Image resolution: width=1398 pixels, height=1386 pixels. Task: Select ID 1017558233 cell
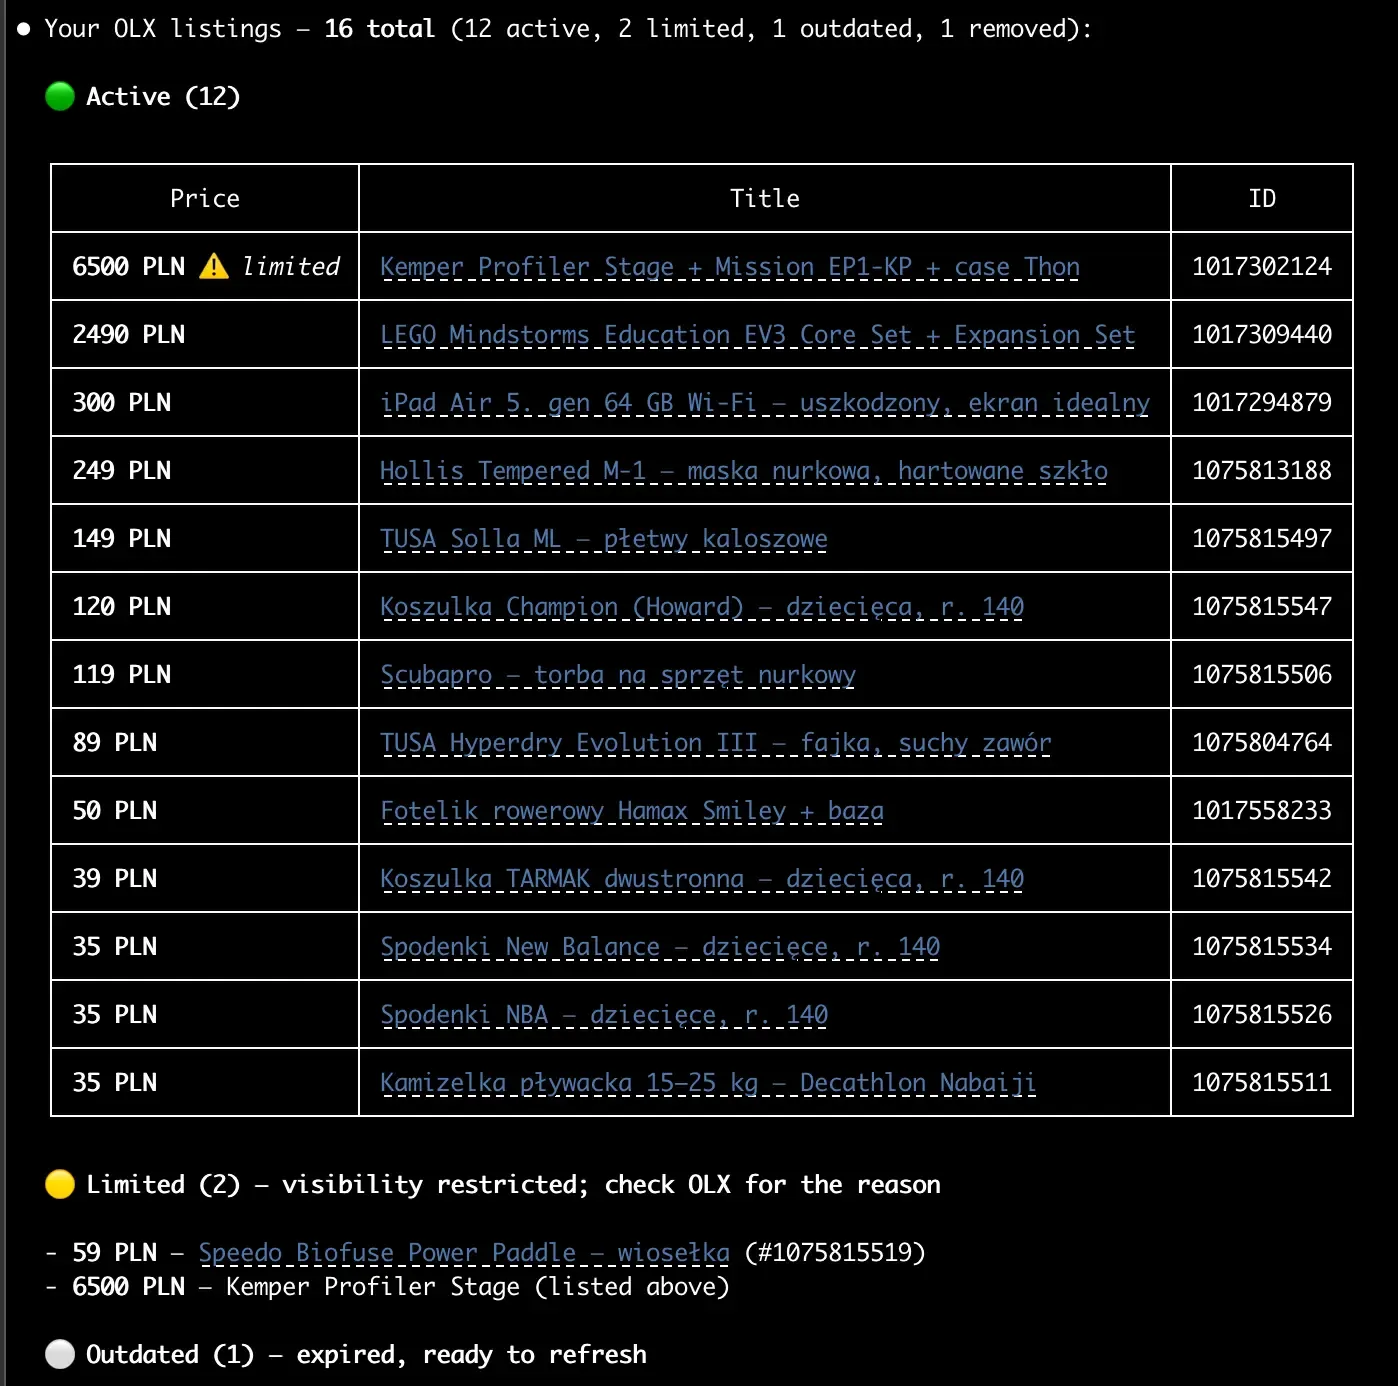click(1262, 810)
